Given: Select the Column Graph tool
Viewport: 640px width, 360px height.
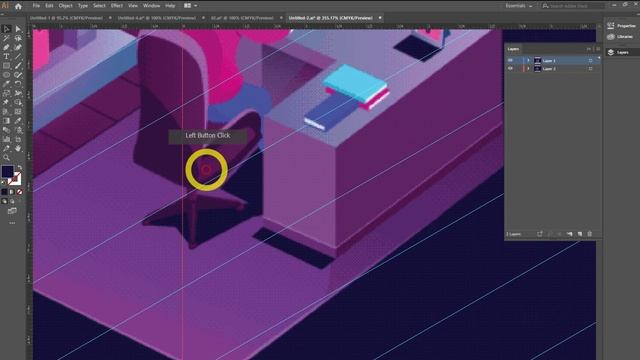Looking at the screenshot, I should pos(7,139).
